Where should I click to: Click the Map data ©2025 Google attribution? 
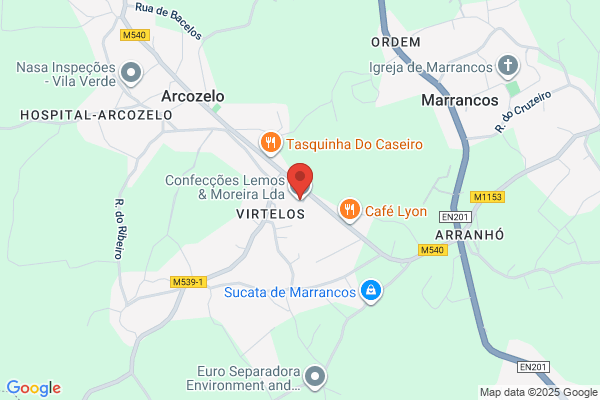click(538, 392)
